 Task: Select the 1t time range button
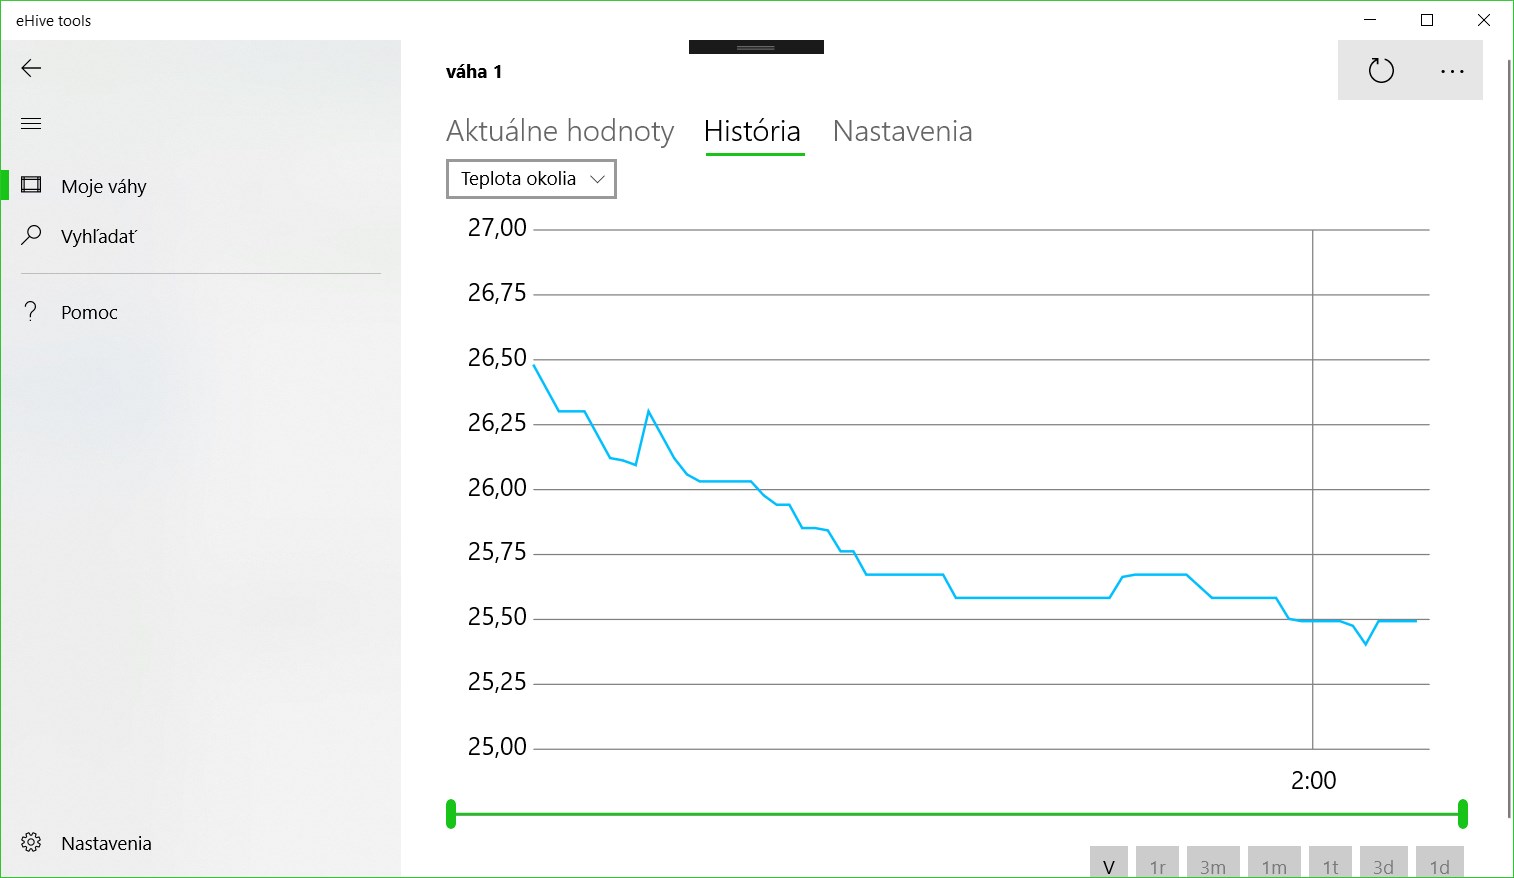click(x=1330, y=865)
